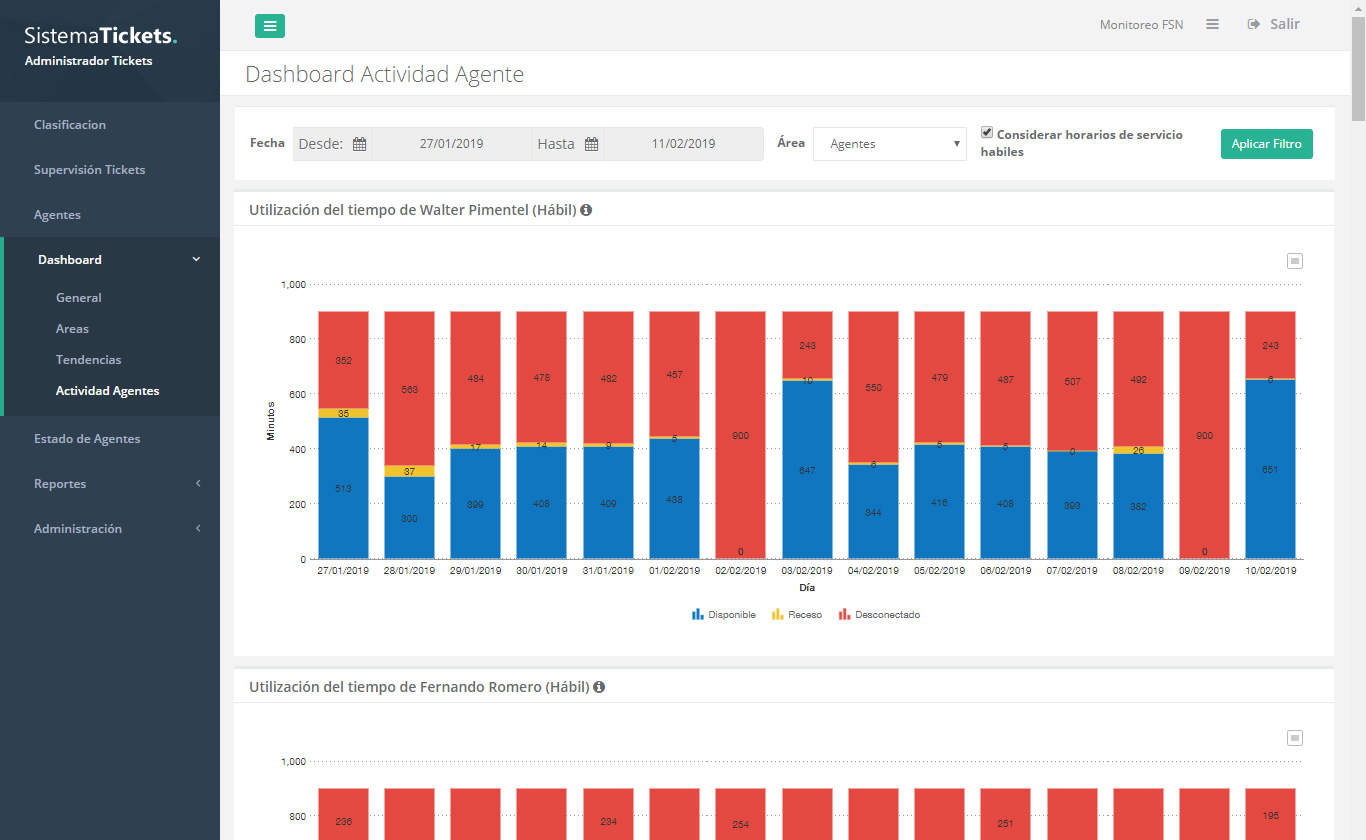The image size is (1366, 840).
Task: Go to Tendencias dashboard submenu
Action: click(x=89, y=360)
